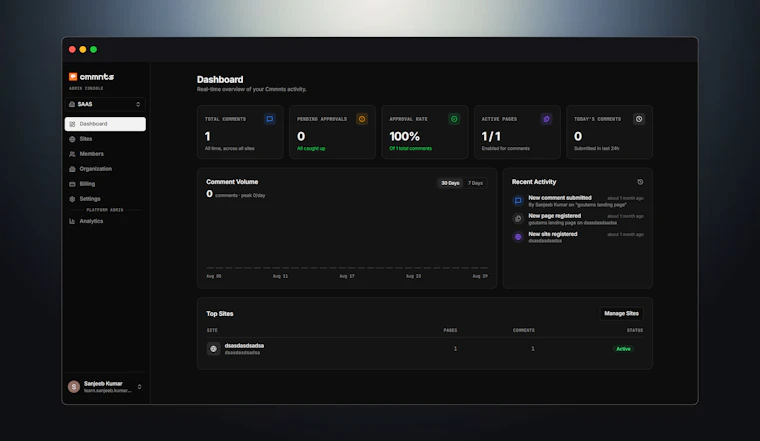Click the Aug 17 axis label

(x=347, y=276)
